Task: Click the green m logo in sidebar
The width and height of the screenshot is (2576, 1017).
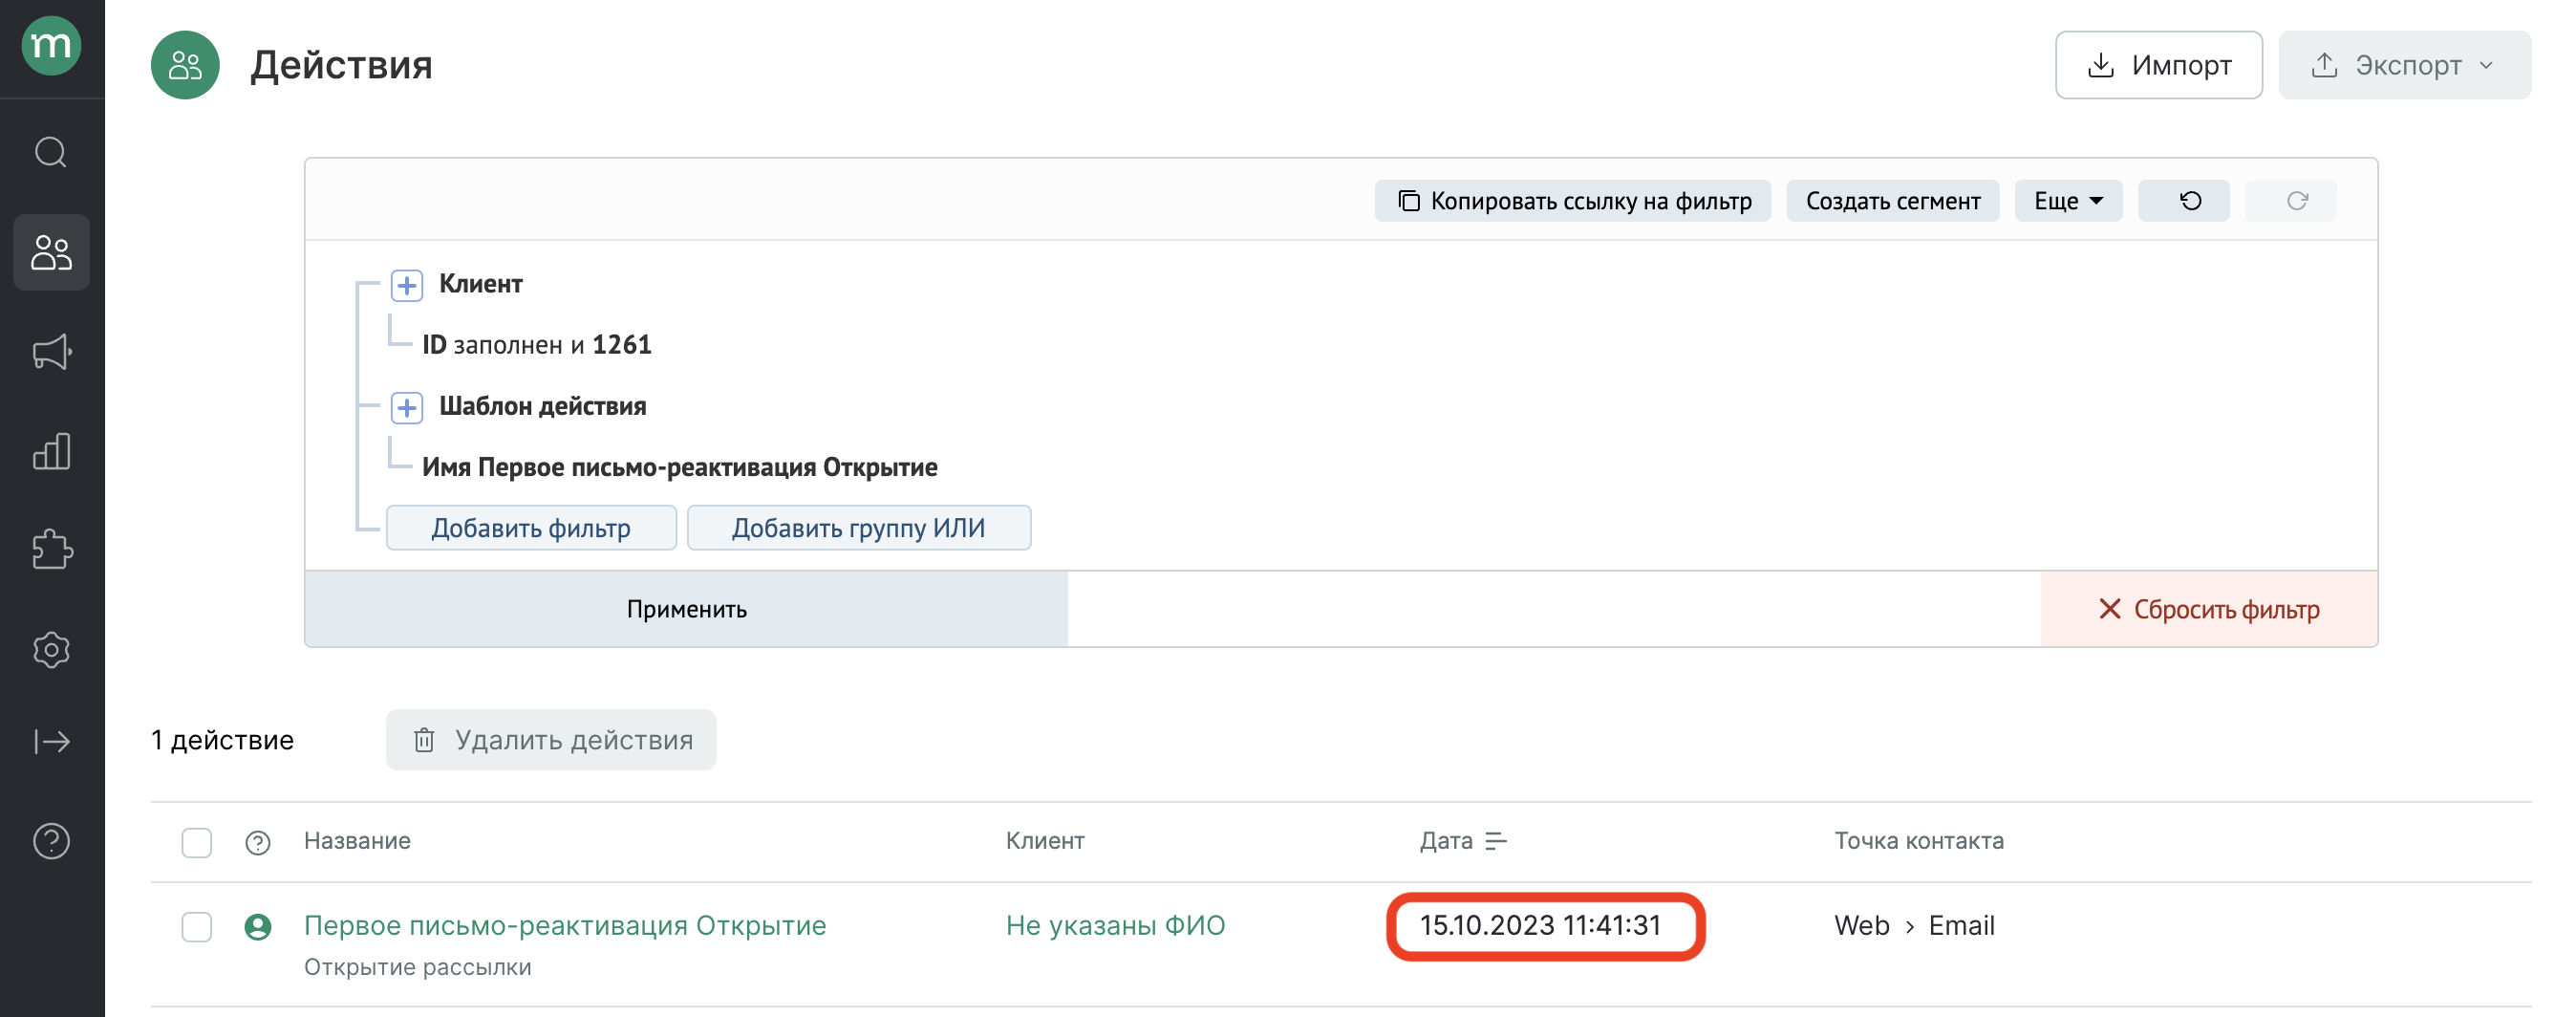Action: (51, 46)
